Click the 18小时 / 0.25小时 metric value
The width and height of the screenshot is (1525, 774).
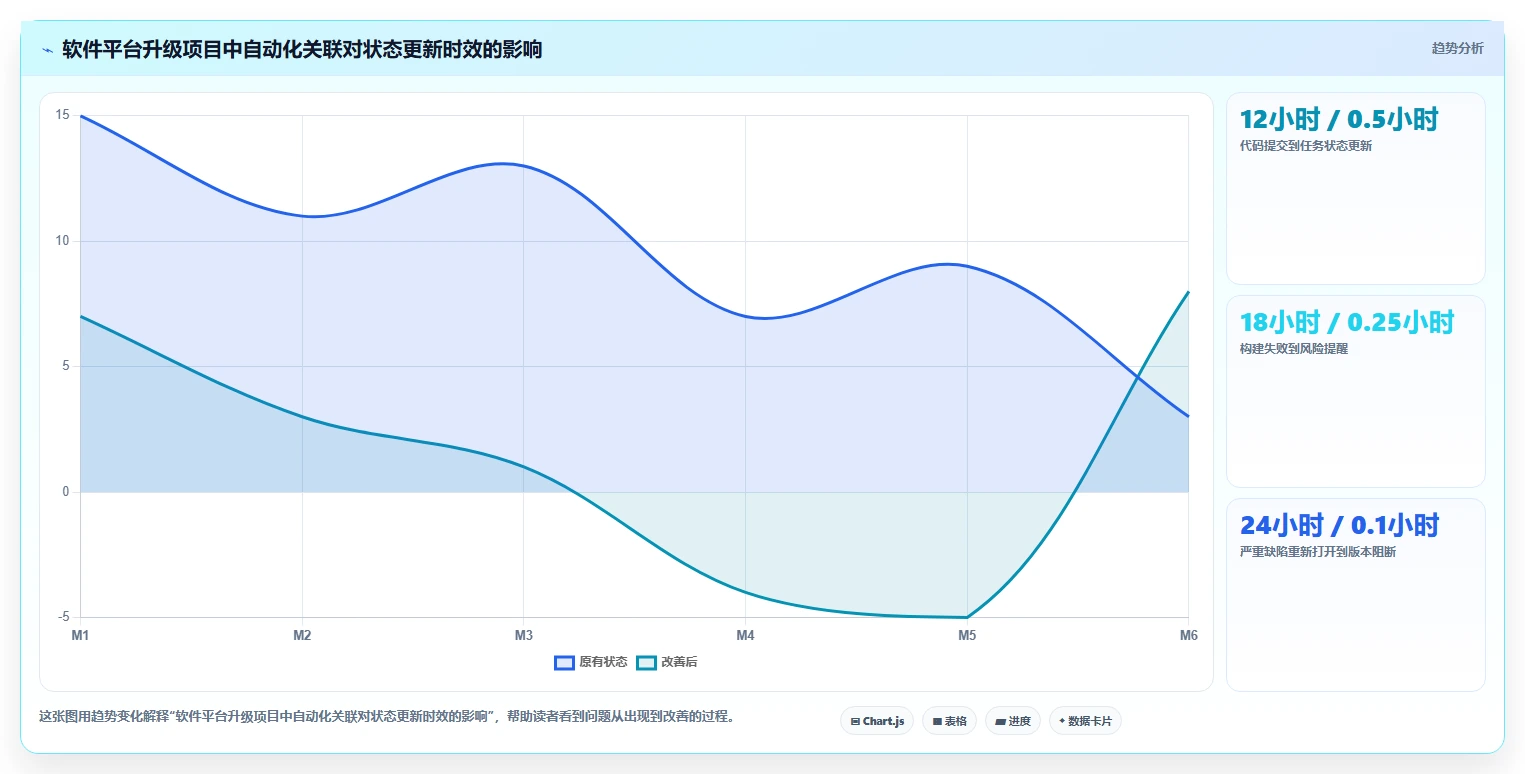tap(1347, 322)
